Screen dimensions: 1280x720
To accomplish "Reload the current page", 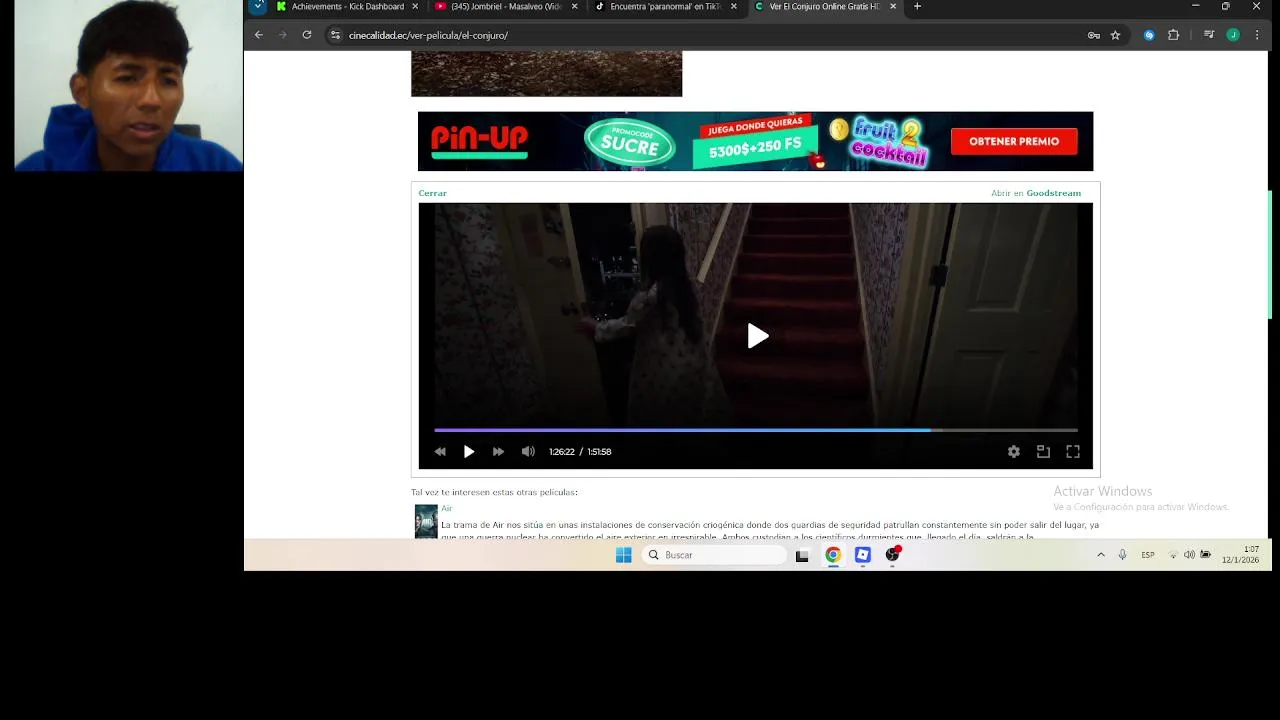I will tap(307, 35).
